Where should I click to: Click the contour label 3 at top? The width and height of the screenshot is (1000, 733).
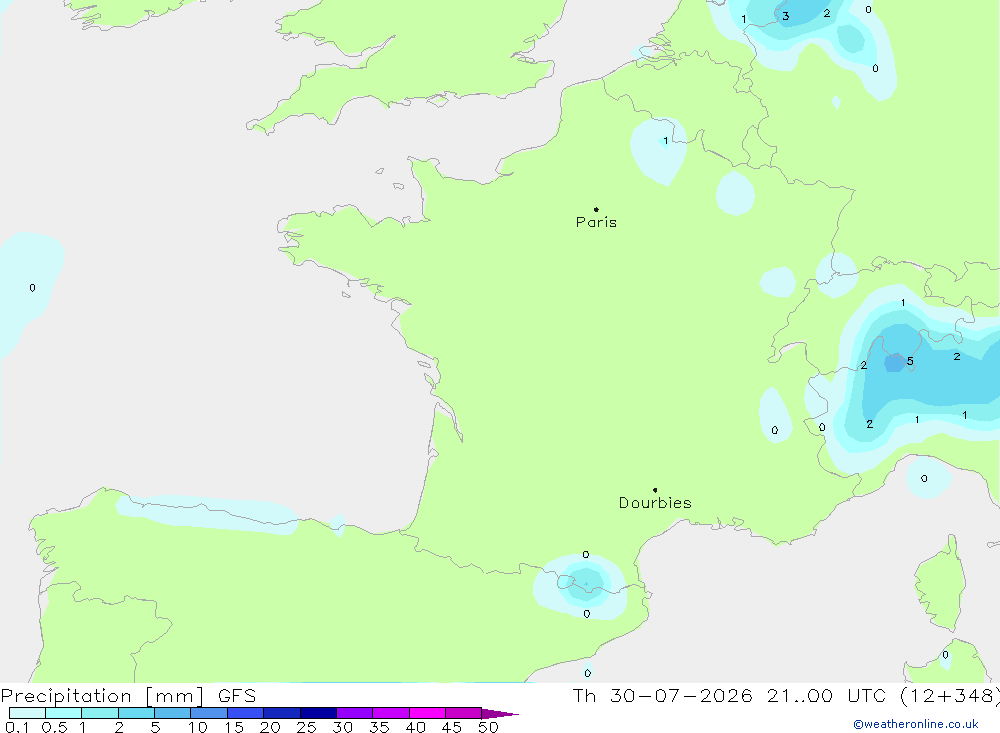pyautogui.click(x=786, y=17)
